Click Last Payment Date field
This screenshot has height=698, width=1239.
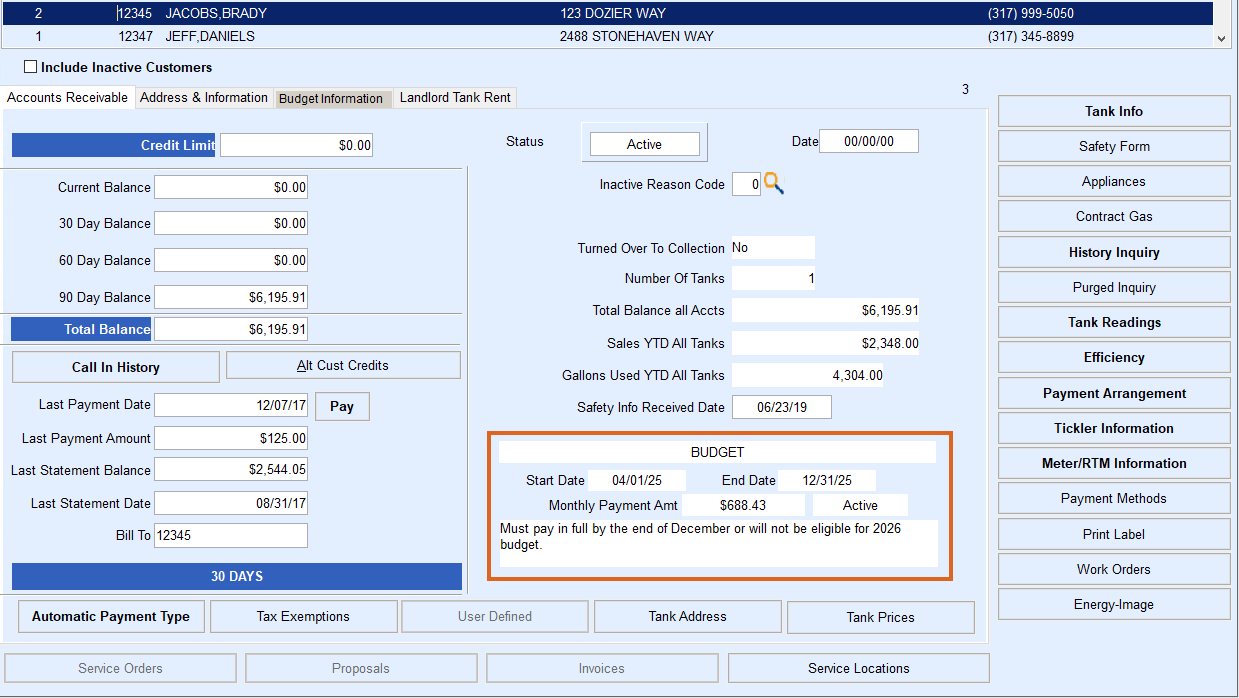pyautogui.click(x=231, y=405)
